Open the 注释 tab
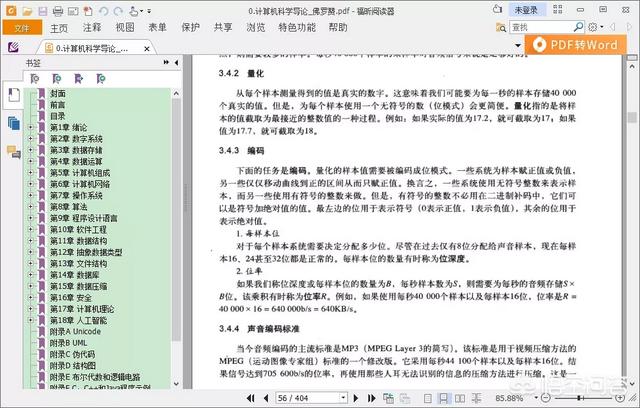 92,27
